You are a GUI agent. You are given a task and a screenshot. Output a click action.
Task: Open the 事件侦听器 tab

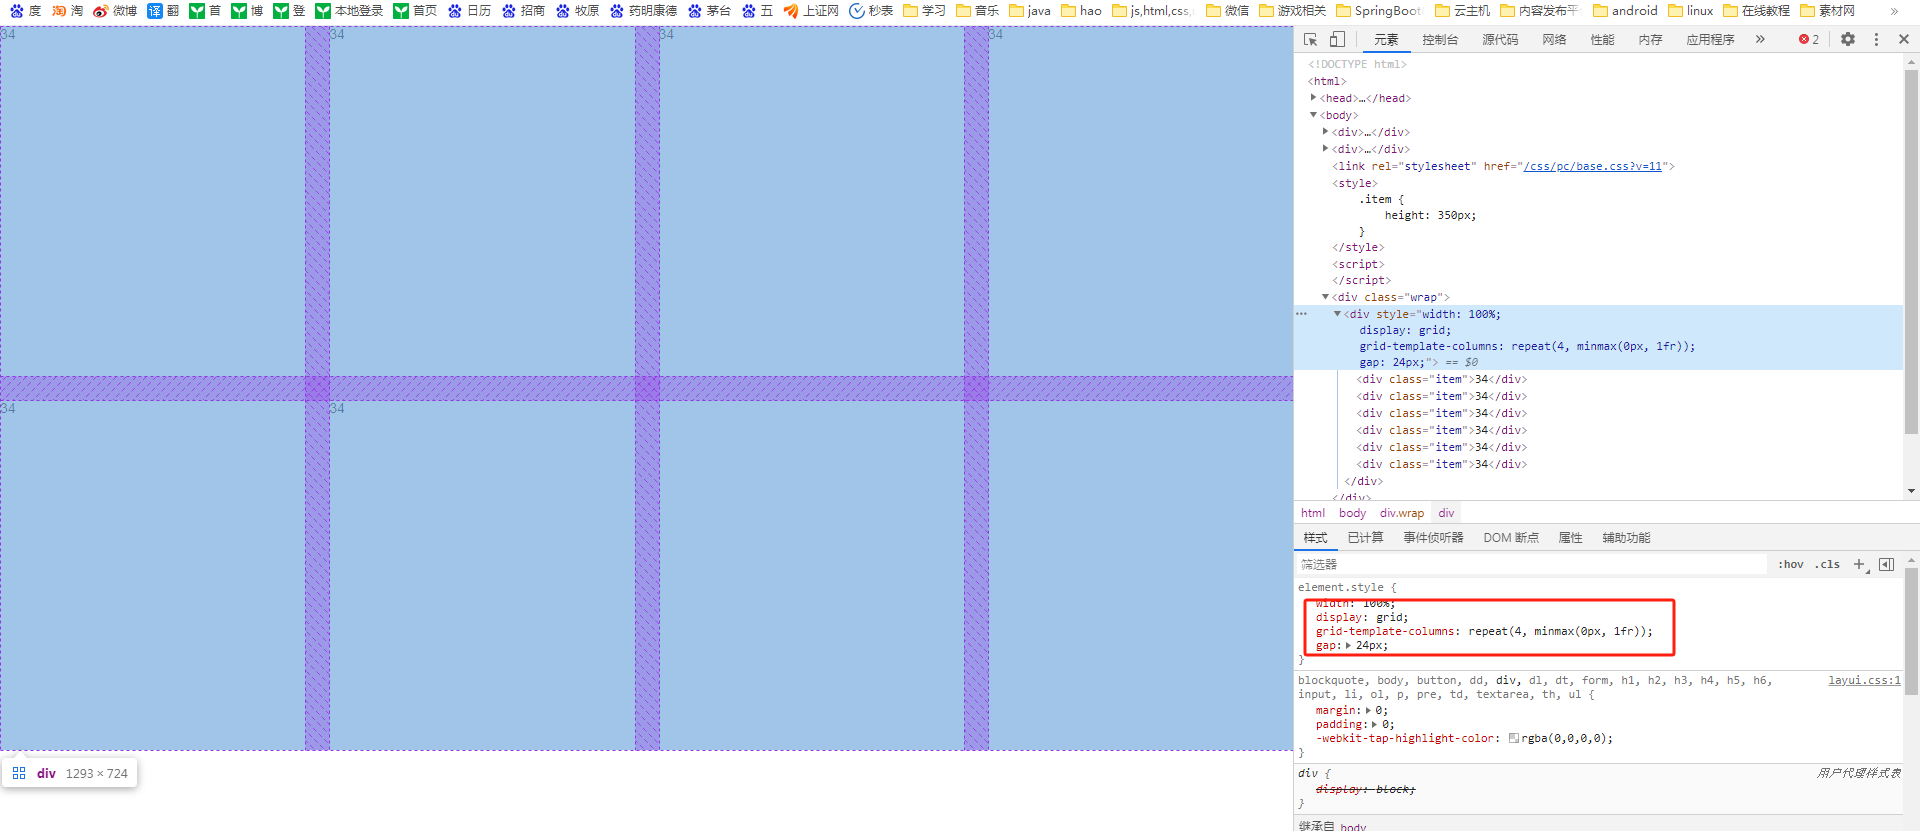click(x=1433, y=537)
